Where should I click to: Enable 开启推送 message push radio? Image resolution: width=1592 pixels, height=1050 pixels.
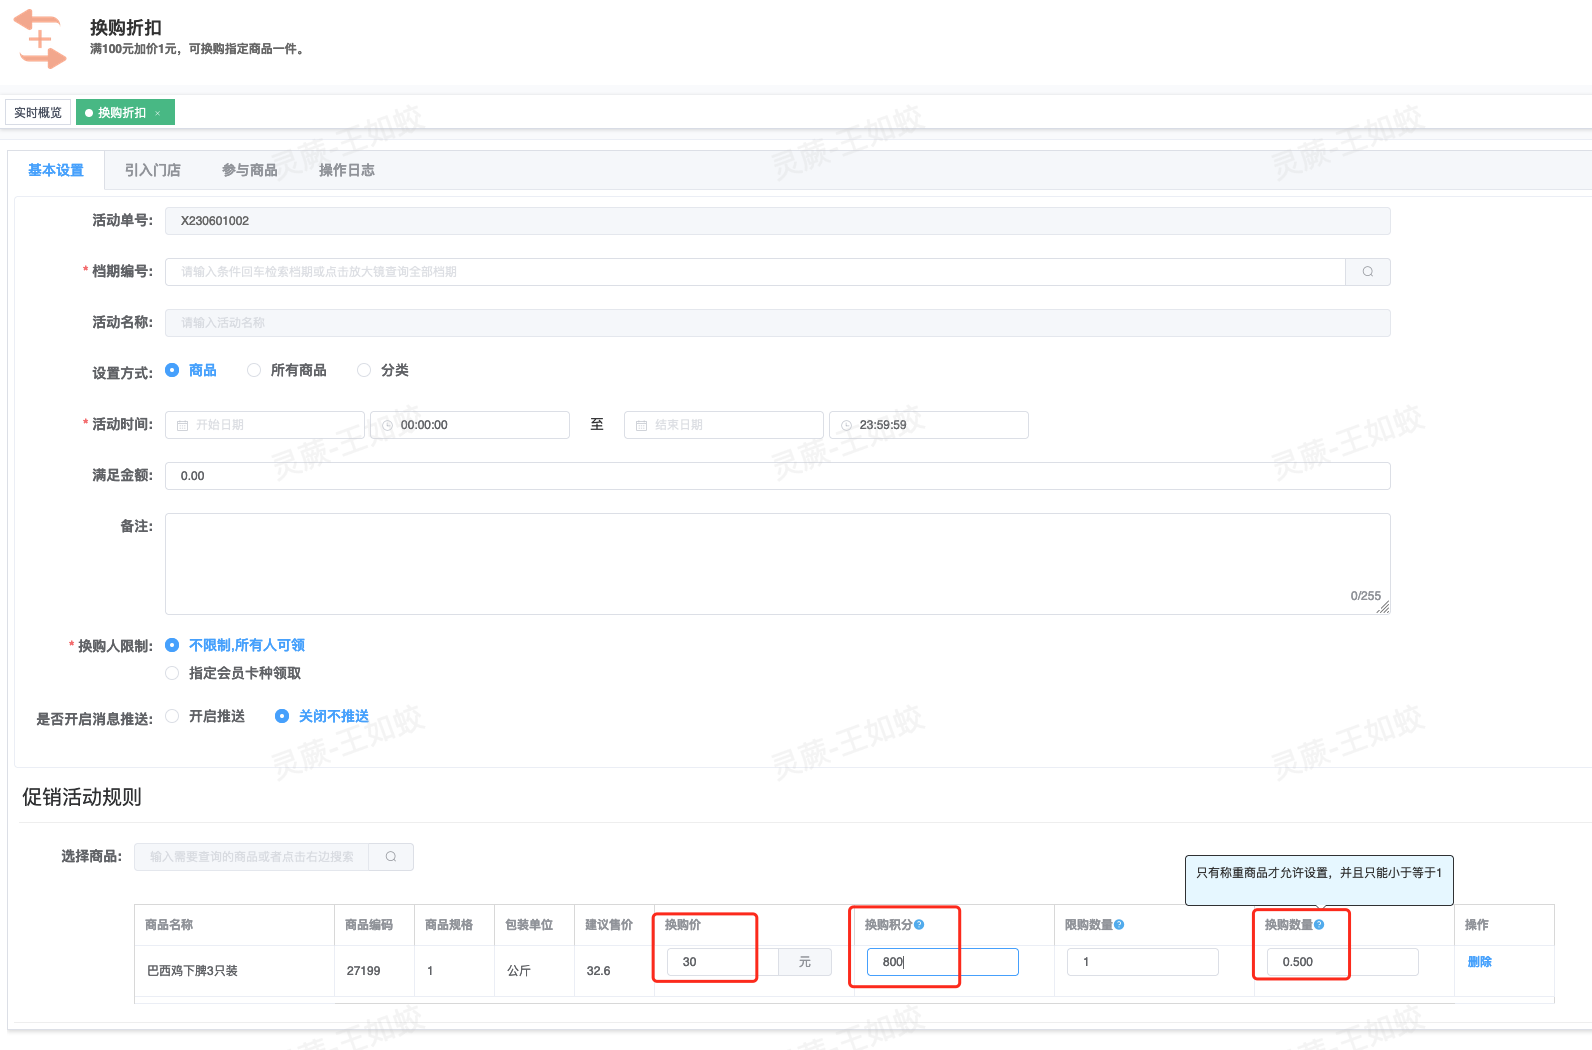coord(172,716)
